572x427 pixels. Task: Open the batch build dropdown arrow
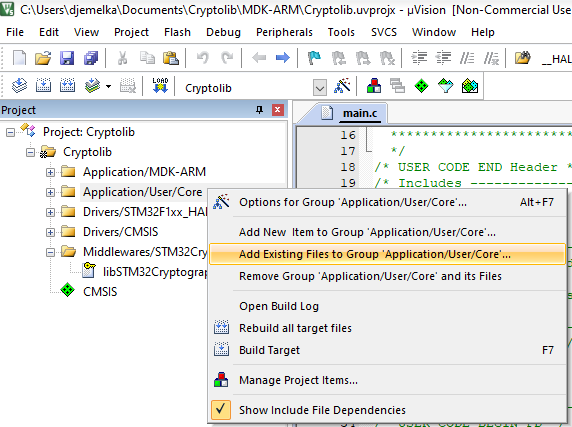click(108, 86)
